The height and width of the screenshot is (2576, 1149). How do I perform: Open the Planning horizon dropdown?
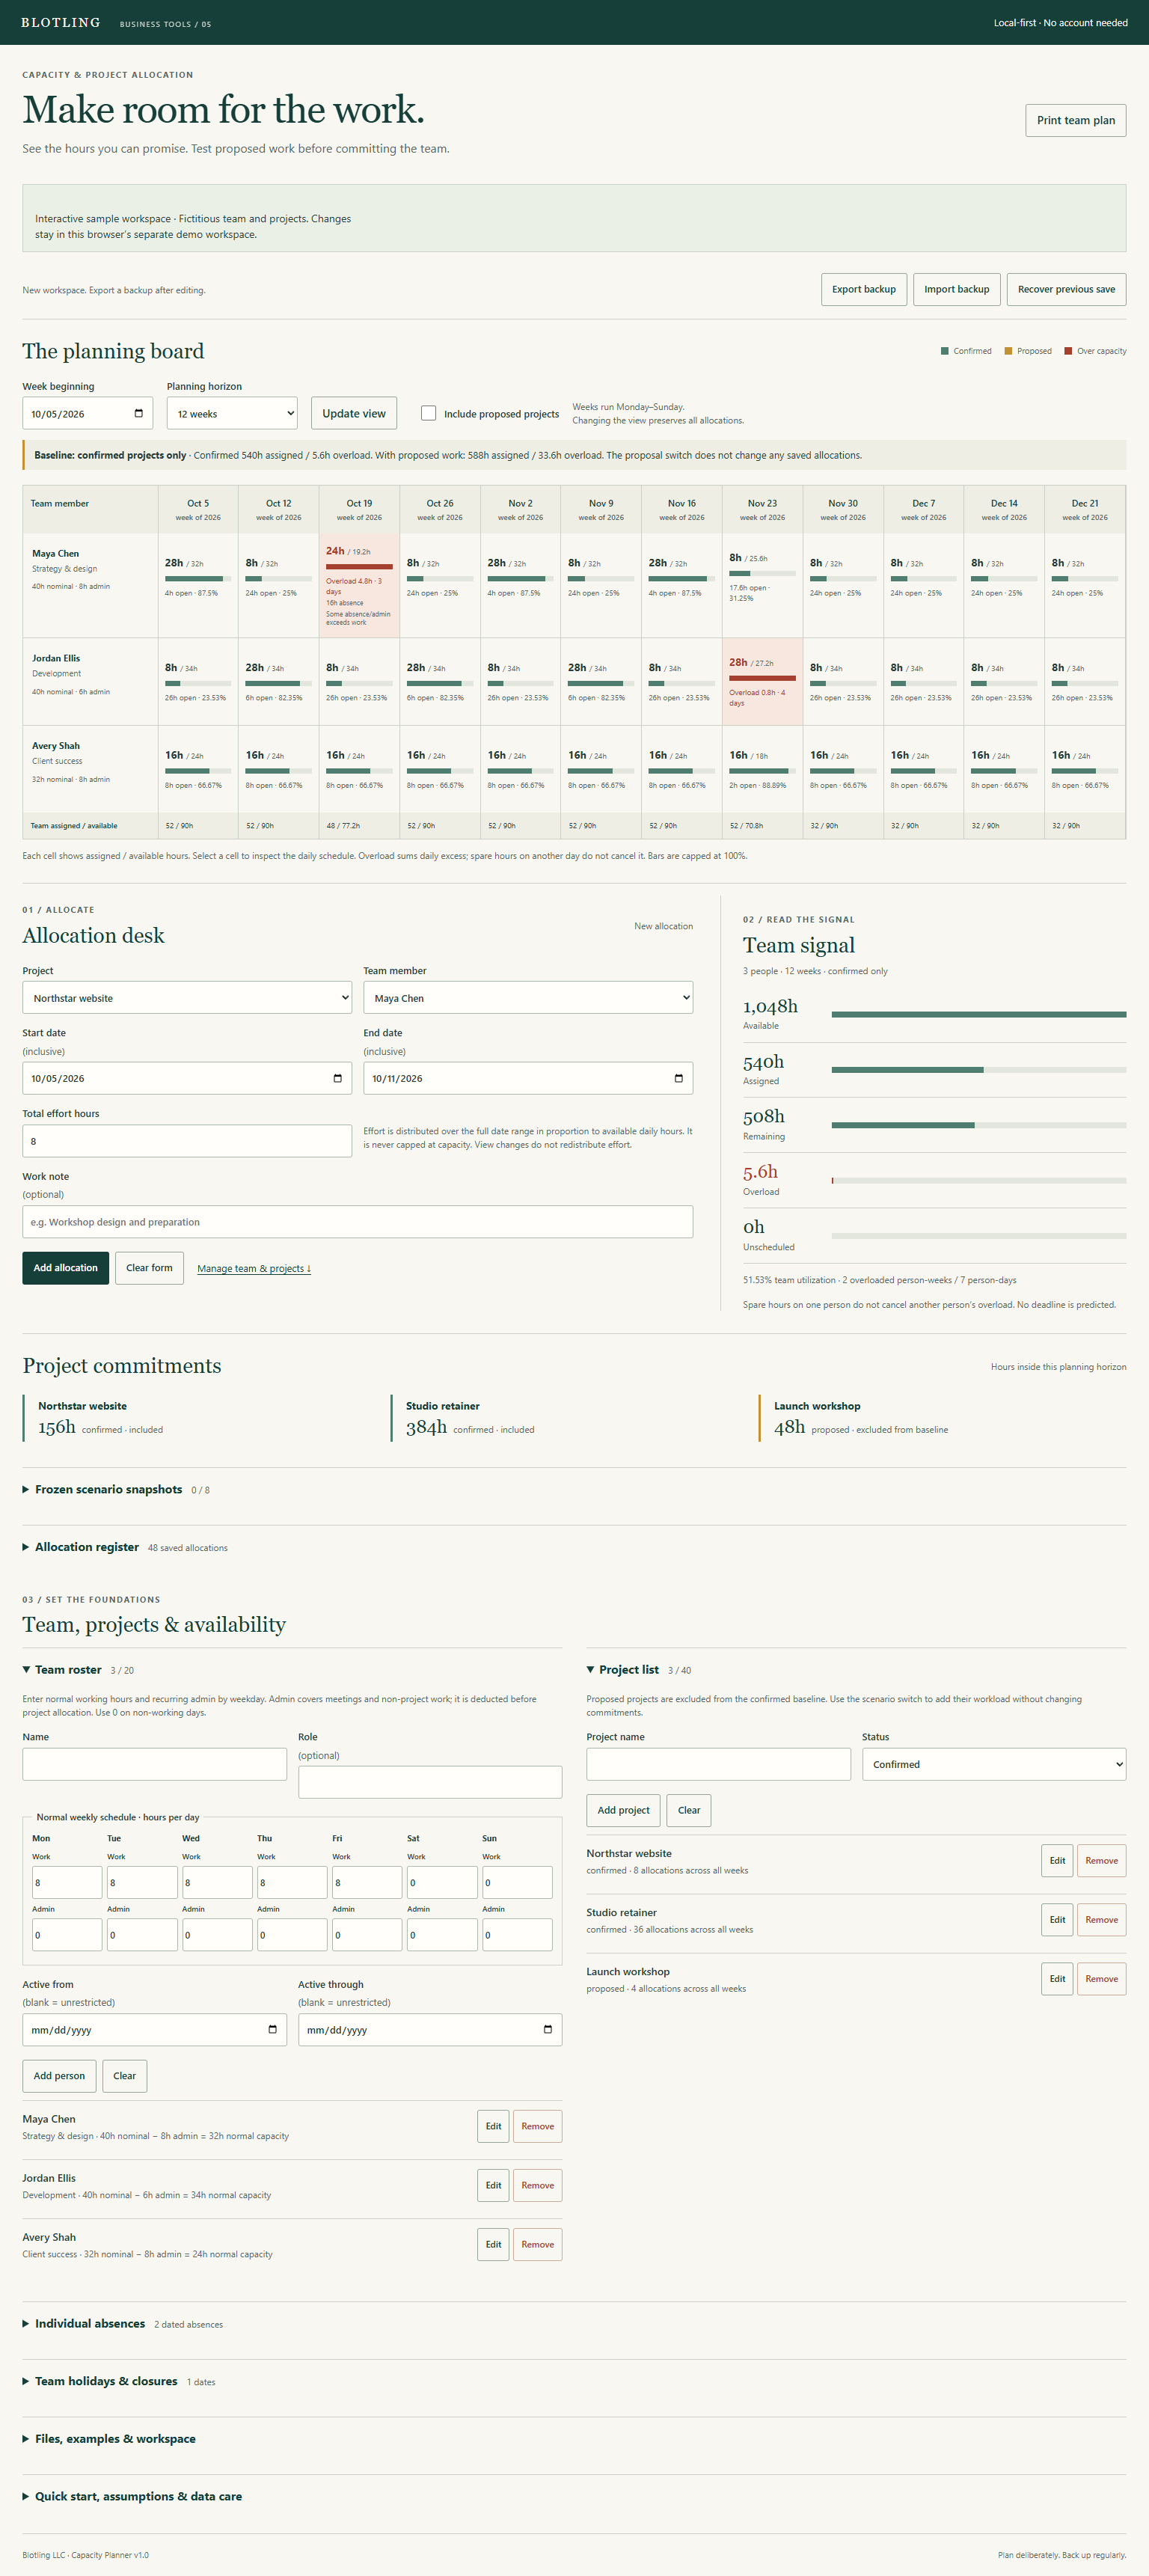click(x=232, y=413)
